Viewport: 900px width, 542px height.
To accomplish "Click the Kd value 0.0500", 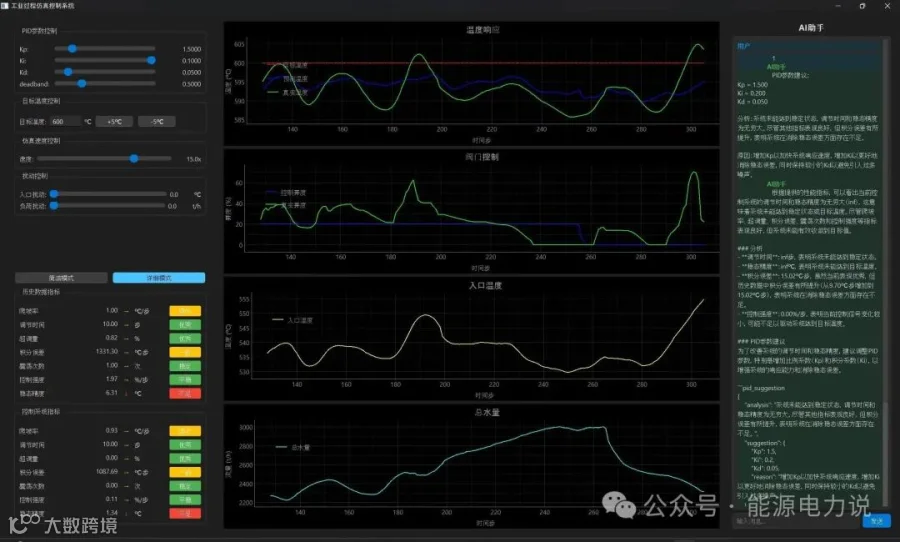I will pos(192,72).
